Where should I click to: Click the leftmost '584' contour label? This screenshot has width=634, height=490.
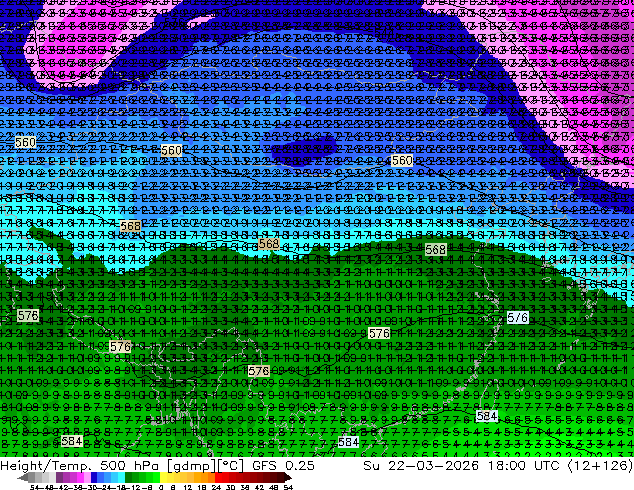click(72, 441)
